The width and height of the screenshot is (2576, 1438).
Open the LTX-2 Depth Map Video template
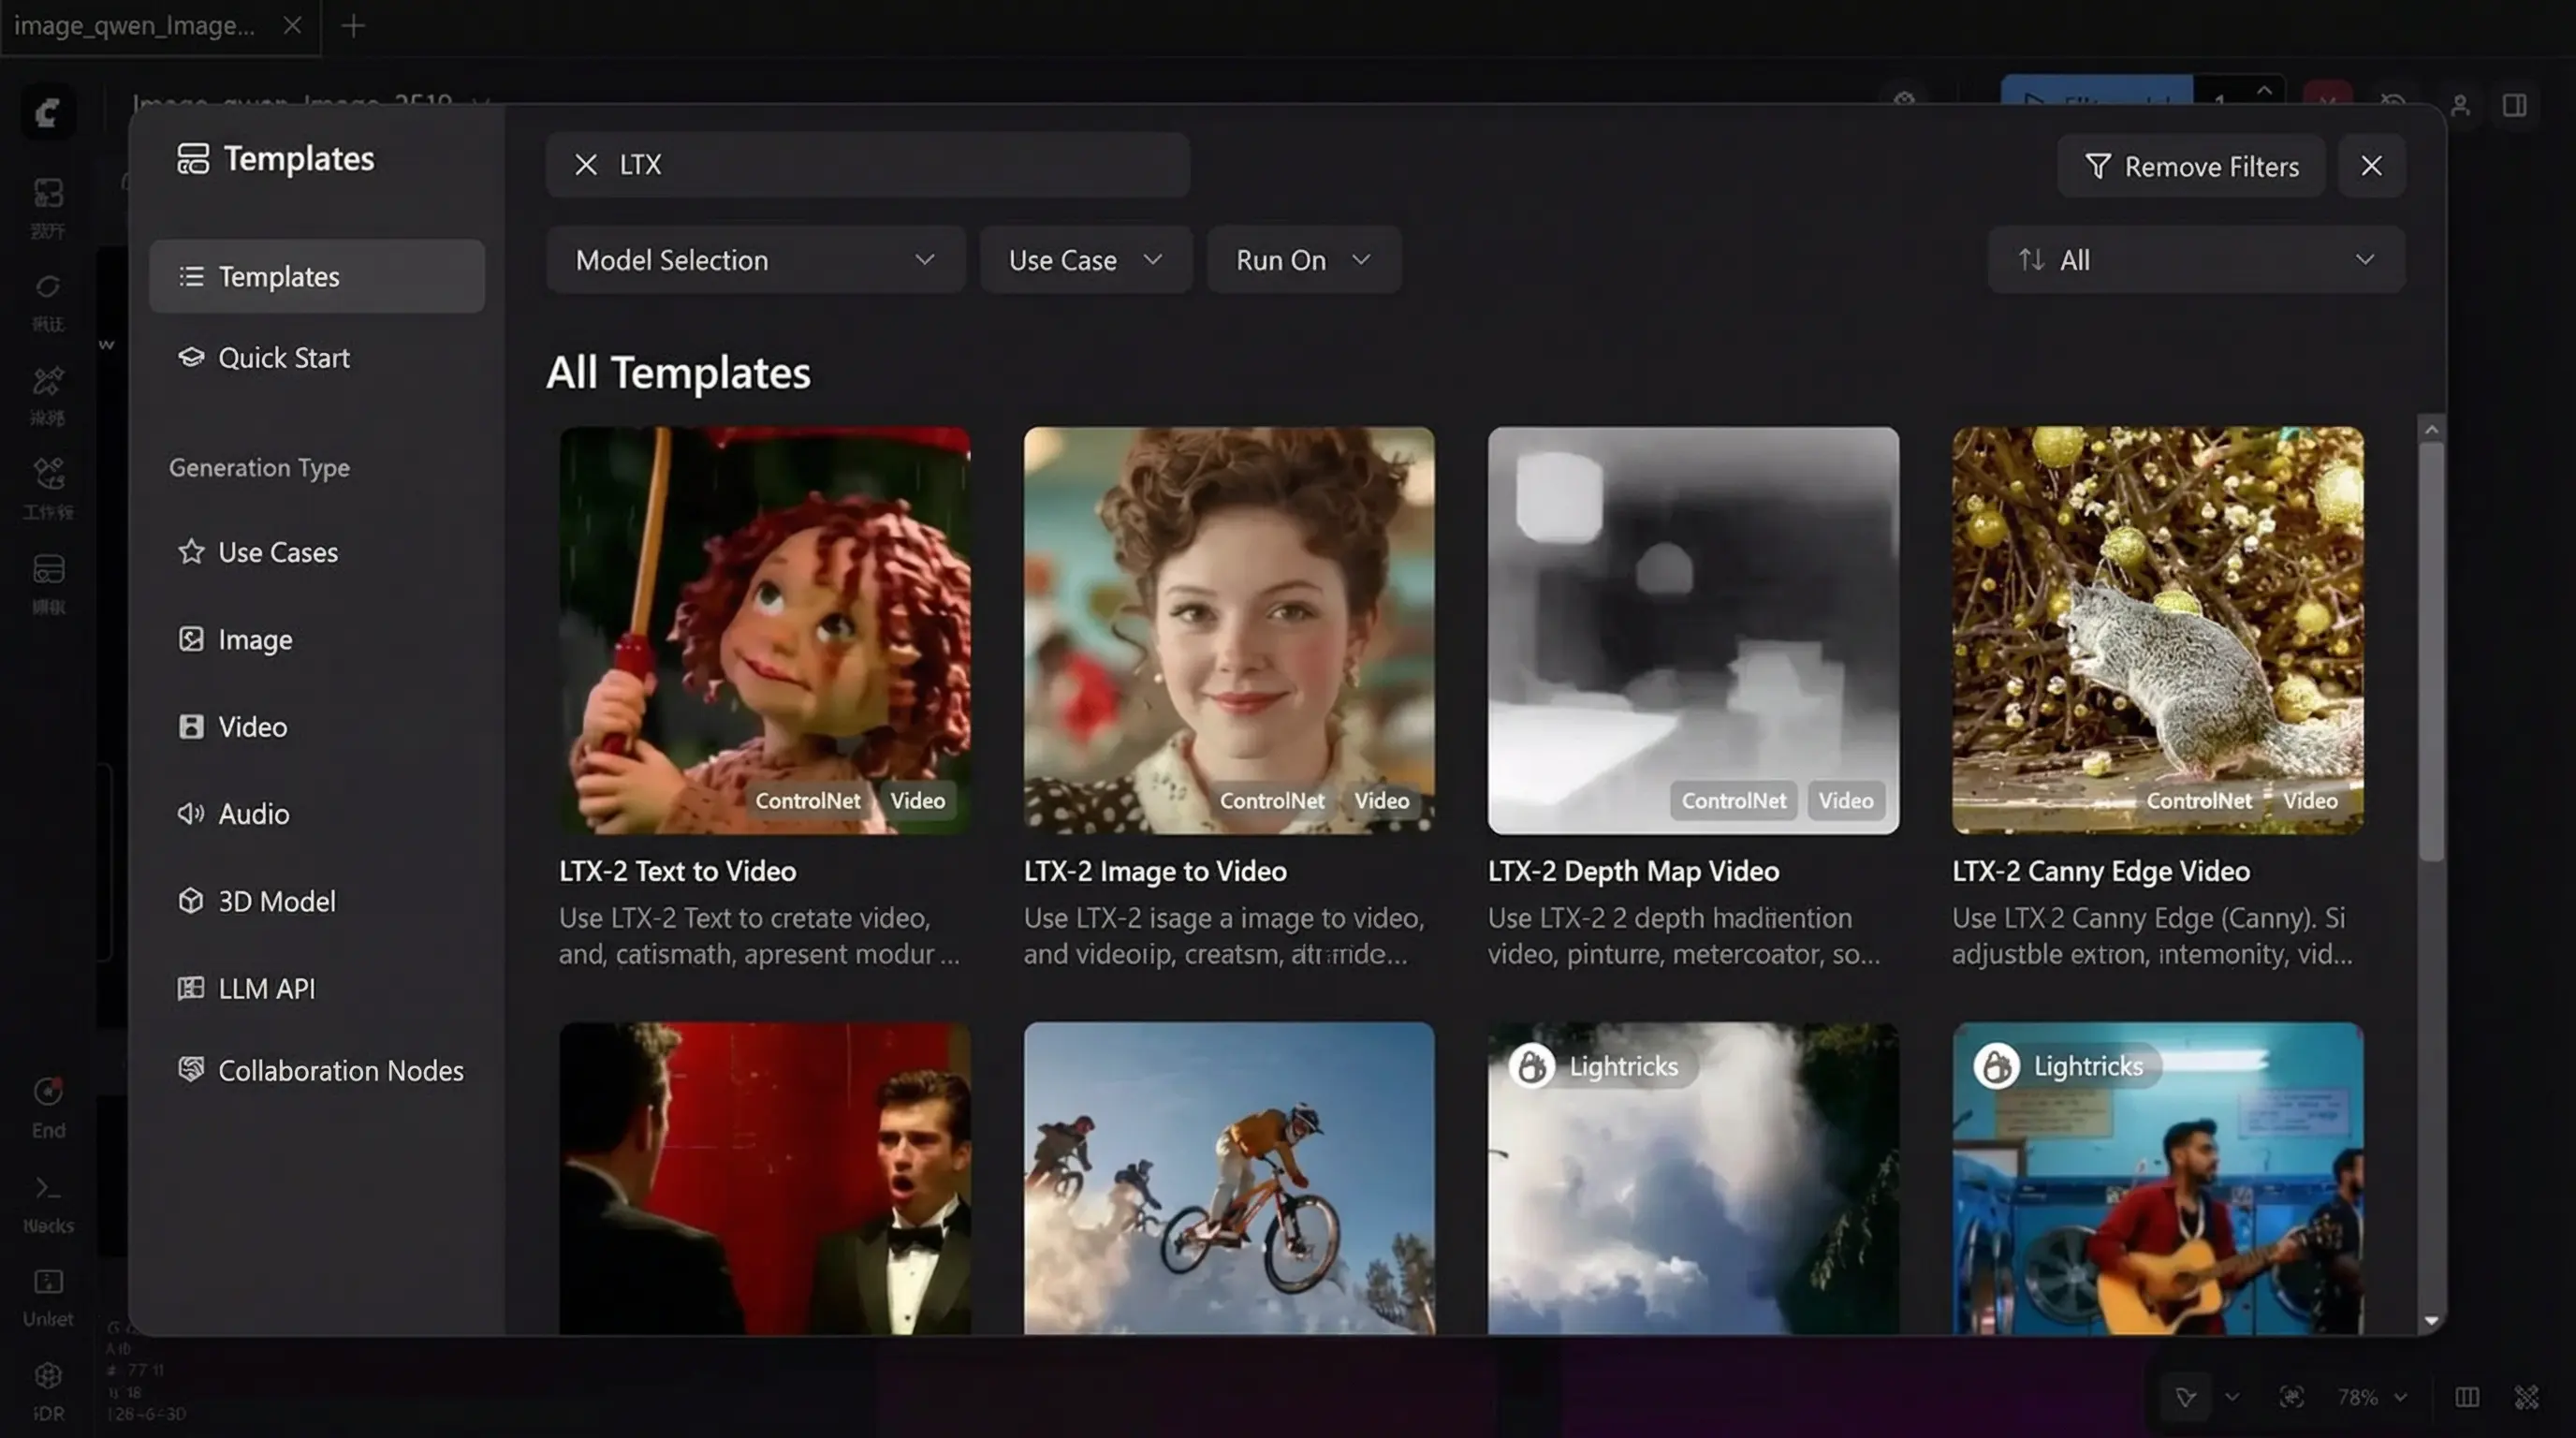coord(1692,630)
